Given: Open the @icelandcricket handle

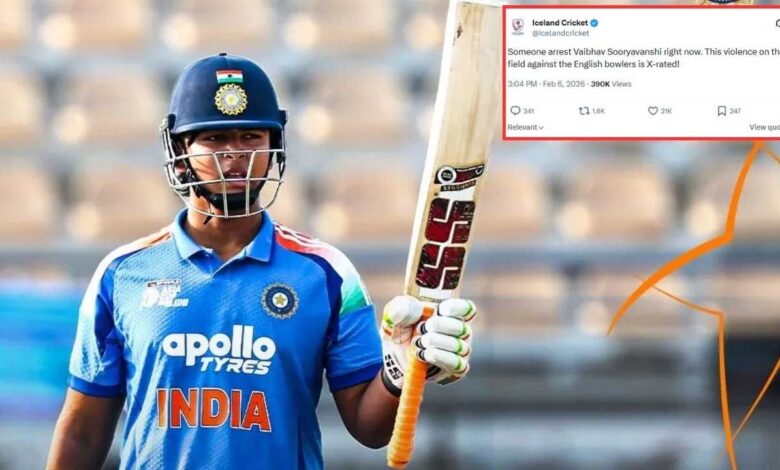Looking at the screenshot, I should 560,33.
